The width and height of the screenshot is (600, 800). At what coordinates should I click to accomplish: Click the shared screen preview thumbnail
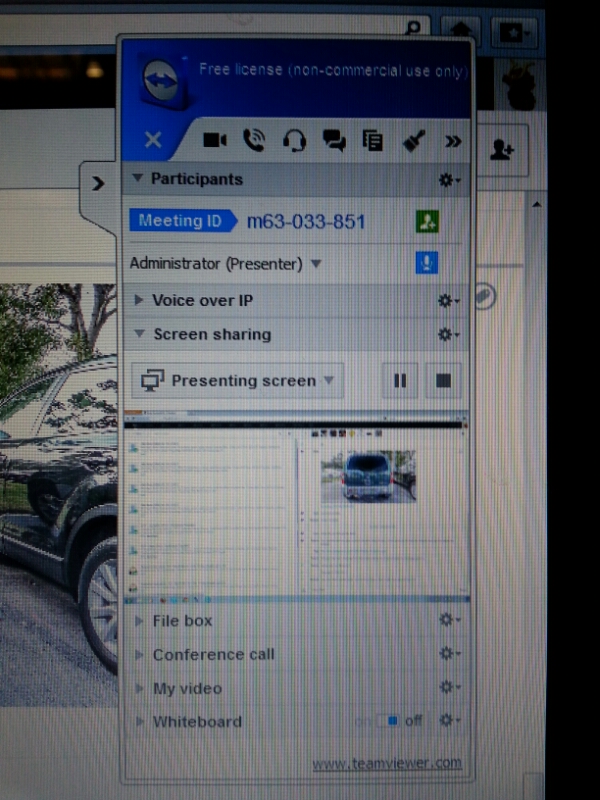pyautogui.click(x=296, y=506)
